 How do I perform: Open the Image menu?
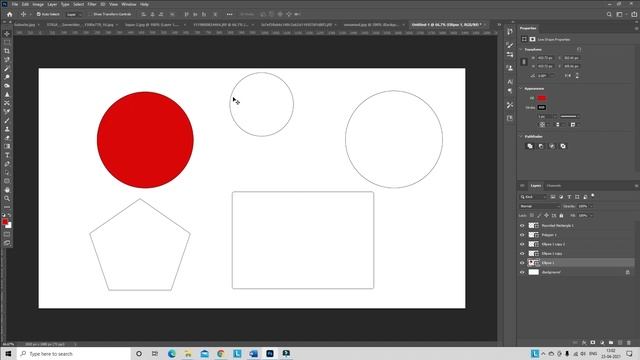tap(38, 4)
